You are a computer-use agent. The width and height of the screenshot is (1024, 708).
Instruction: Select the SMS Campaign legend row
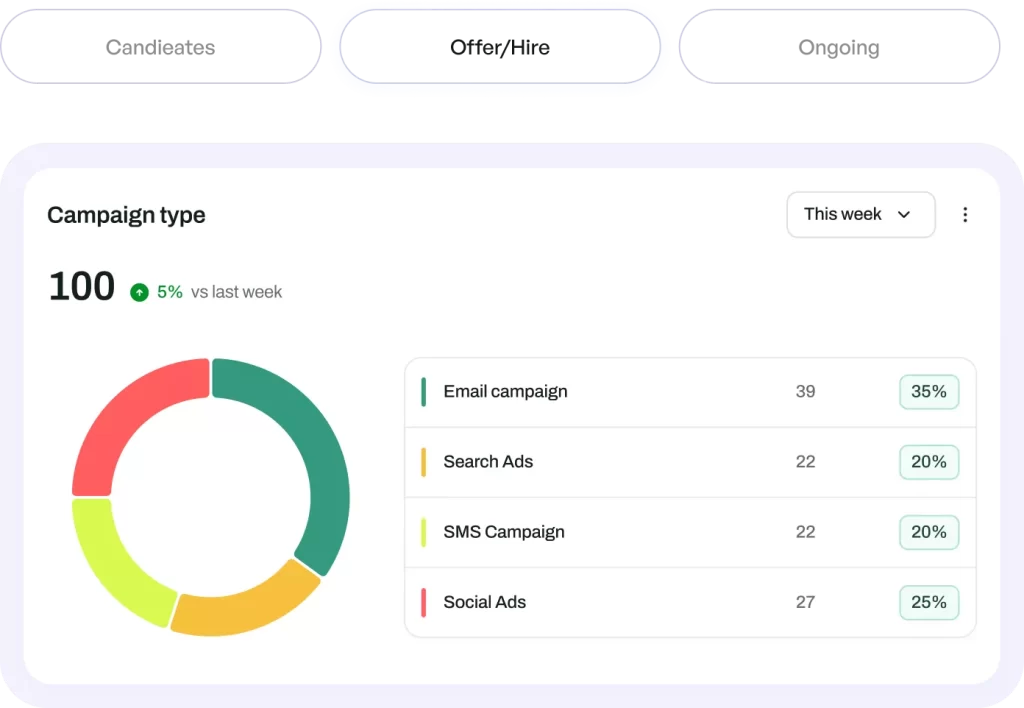click(x=690, y=532)
